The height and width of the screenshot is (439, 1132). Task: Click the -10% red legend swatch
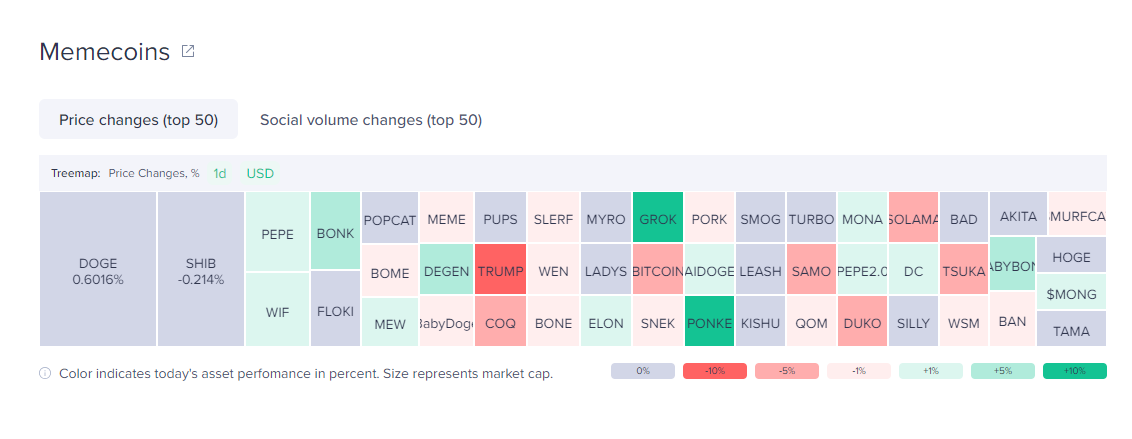(715, 371)
